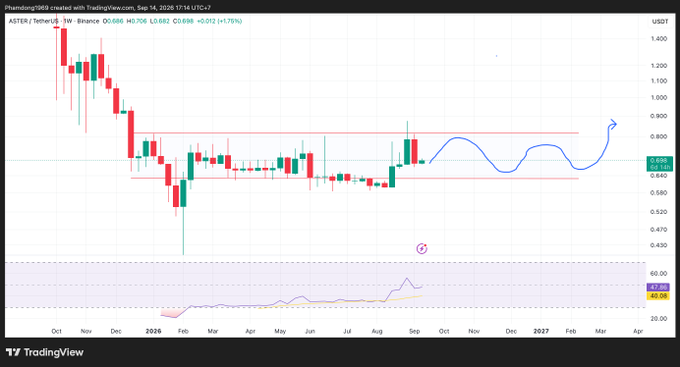Viewport: 680px width, 367px height.
Task: Click the 0.520 price axis label
Action: pos(659,212)
